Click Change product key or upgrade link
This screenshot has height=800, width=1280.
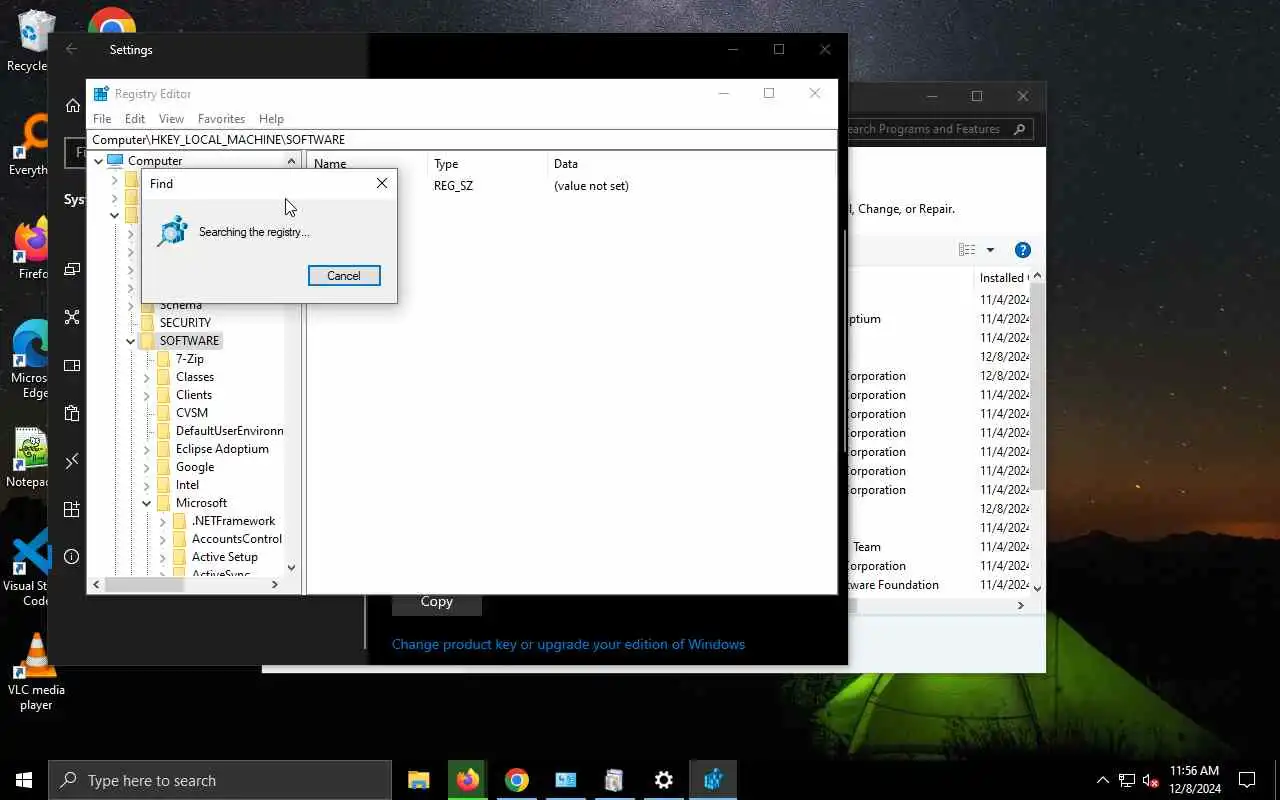[x=568, y=644]
